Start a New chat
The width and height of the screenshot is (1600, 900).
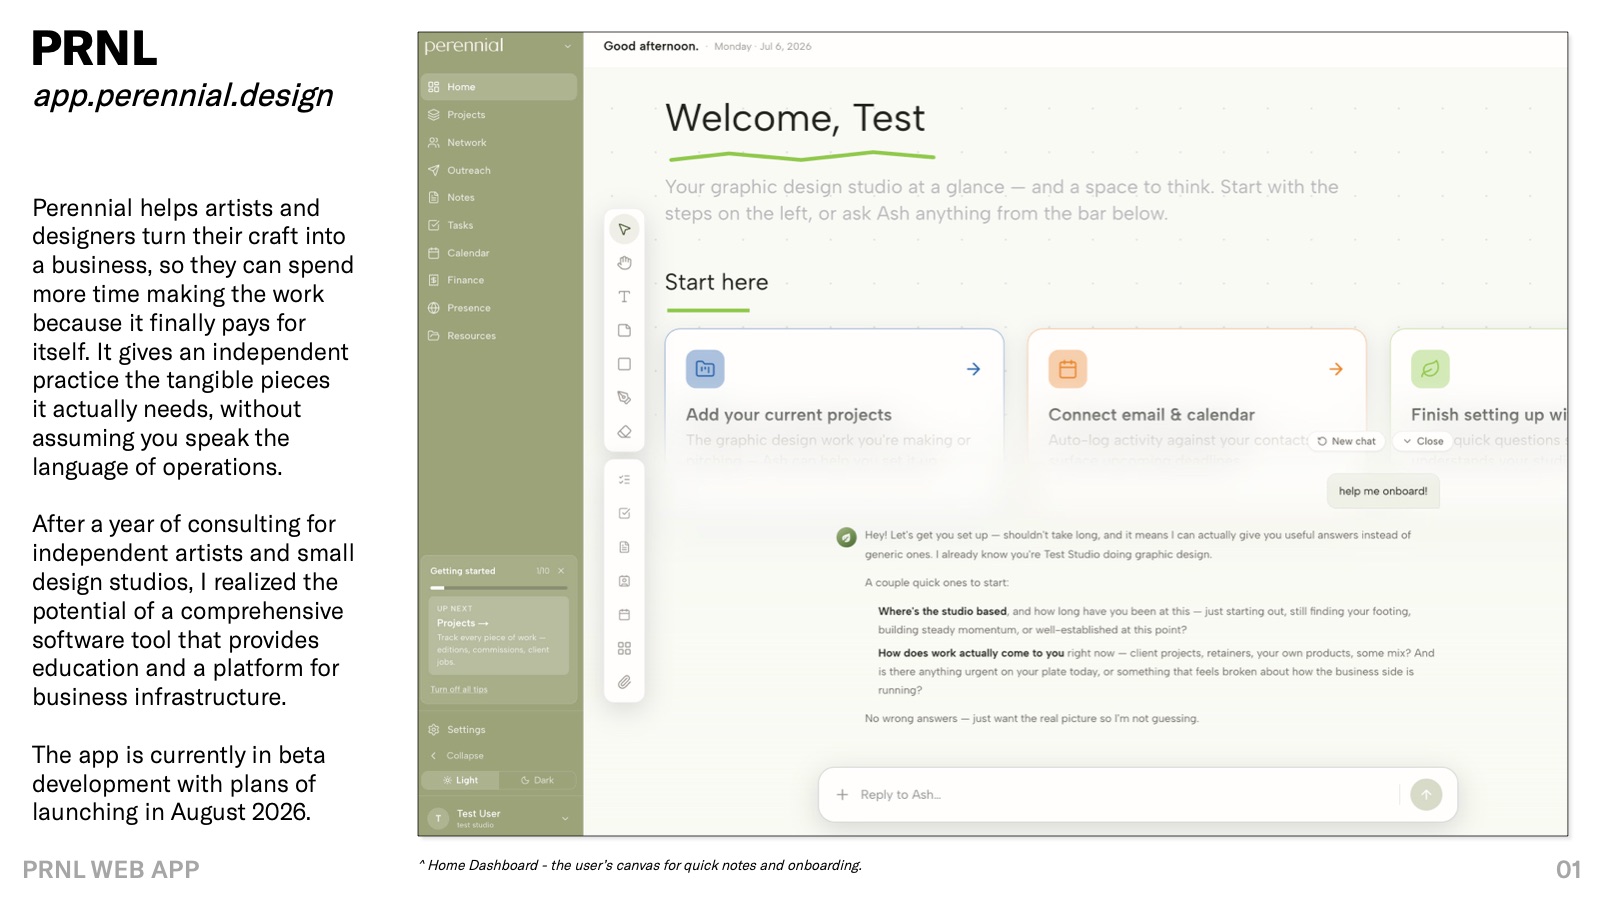pos(1346,441)
